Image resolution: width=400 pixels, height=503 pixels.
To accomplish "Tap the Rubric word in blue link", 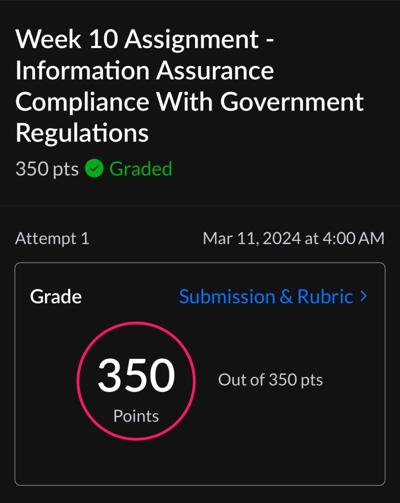I will [325, 296].
